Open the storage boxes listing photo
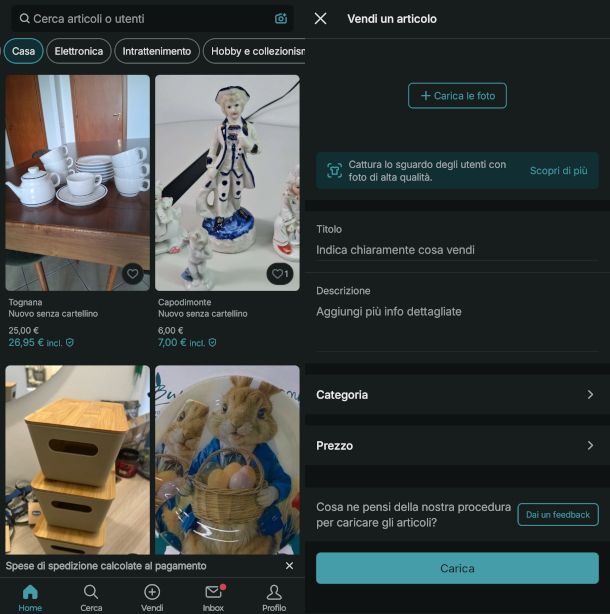610x614 pixels. [78, 460]
